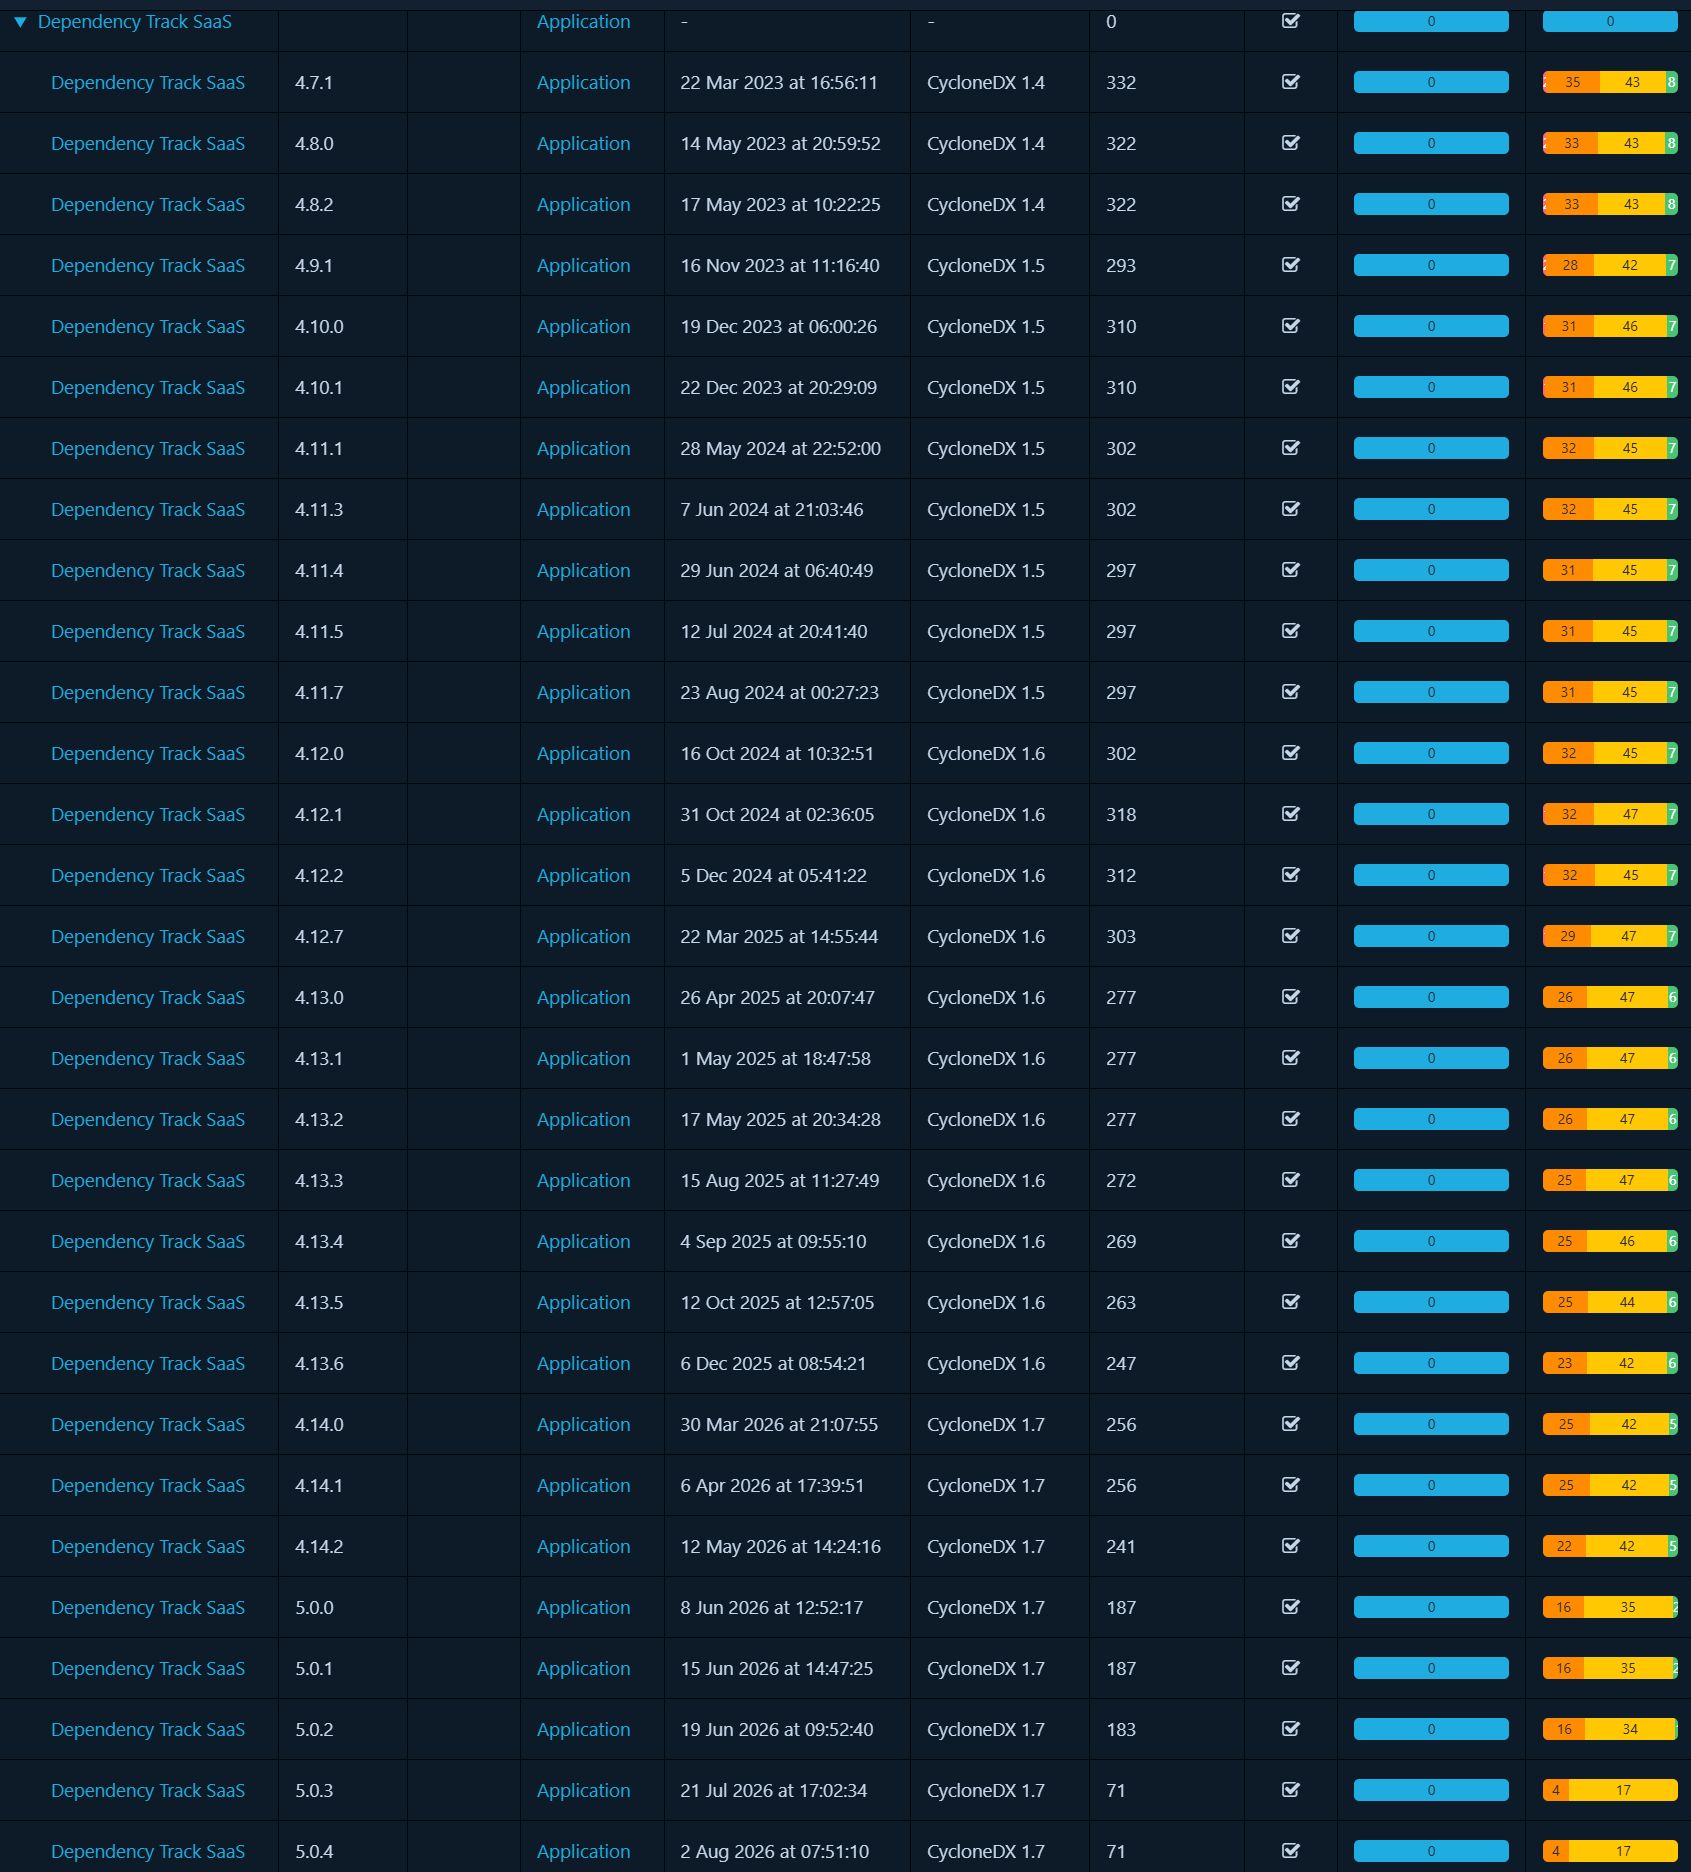The height and width of the screenshot is (1872, 1691).
Task: Click the CycloneDX 1.4 cell in the 4.8.2 row
Action: pyautogui.click(x=986, y=205)
